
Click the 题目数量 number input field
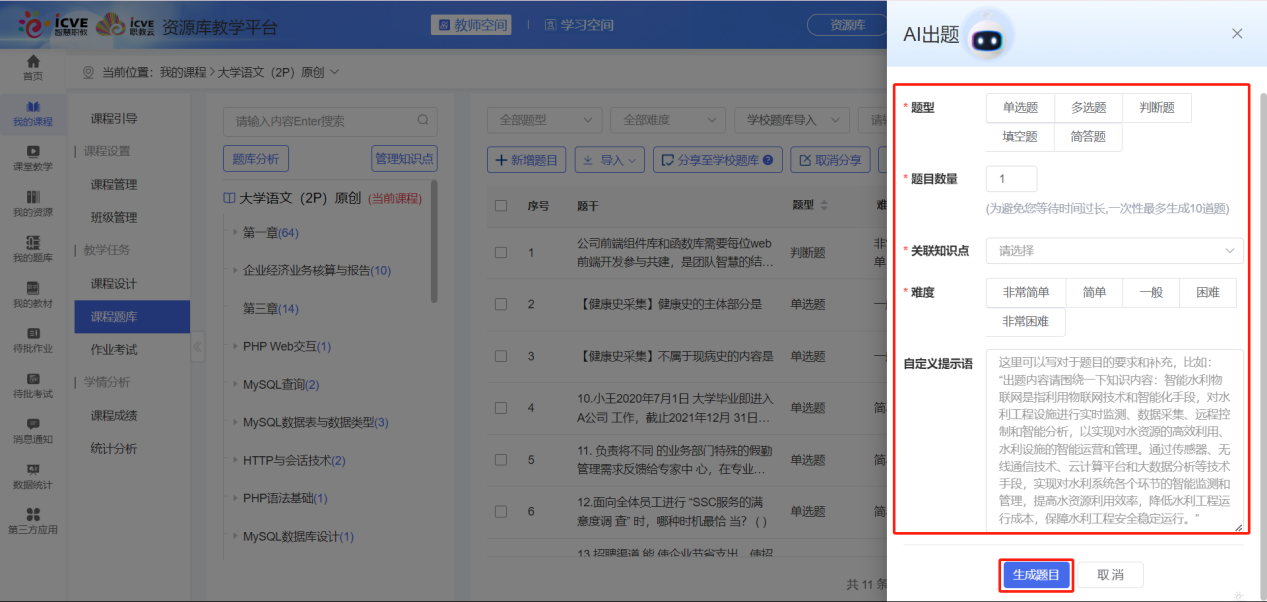(1011, 176)
